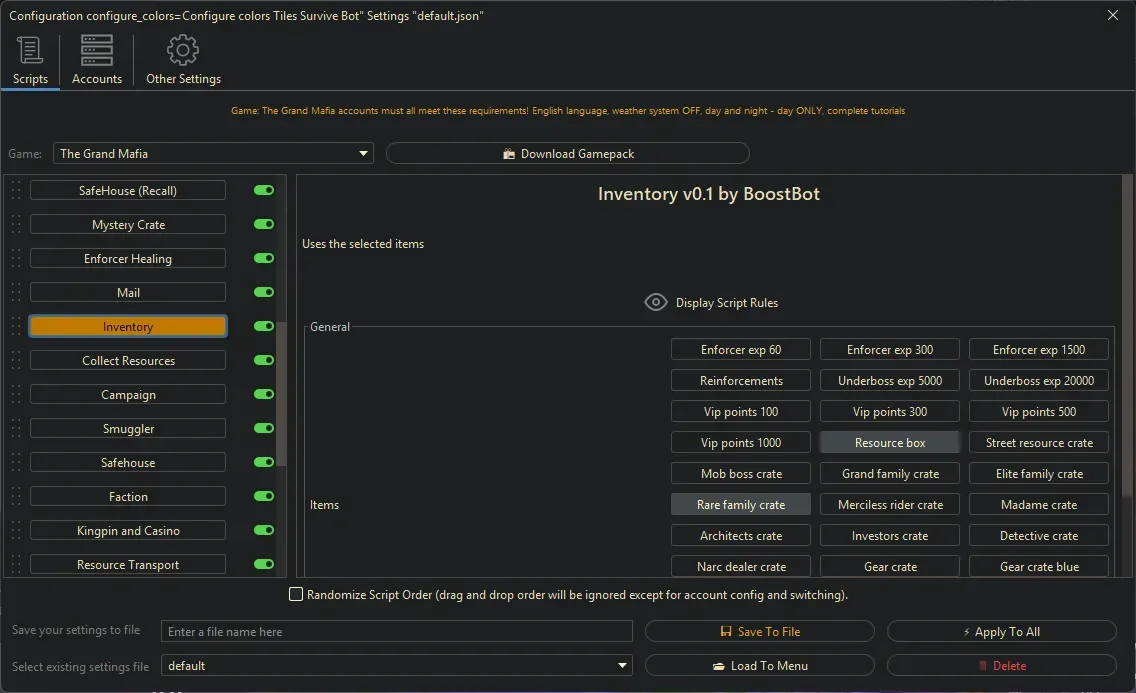Deselect the Resource box item

[x=890, y=442]
